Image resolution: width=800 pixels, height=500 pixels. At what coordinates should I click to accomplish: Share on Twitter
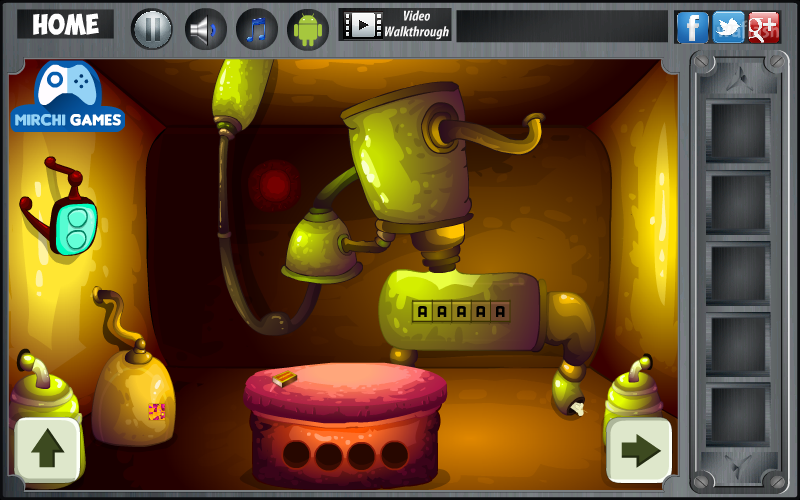pyautogui.click(x=728, y=27)
